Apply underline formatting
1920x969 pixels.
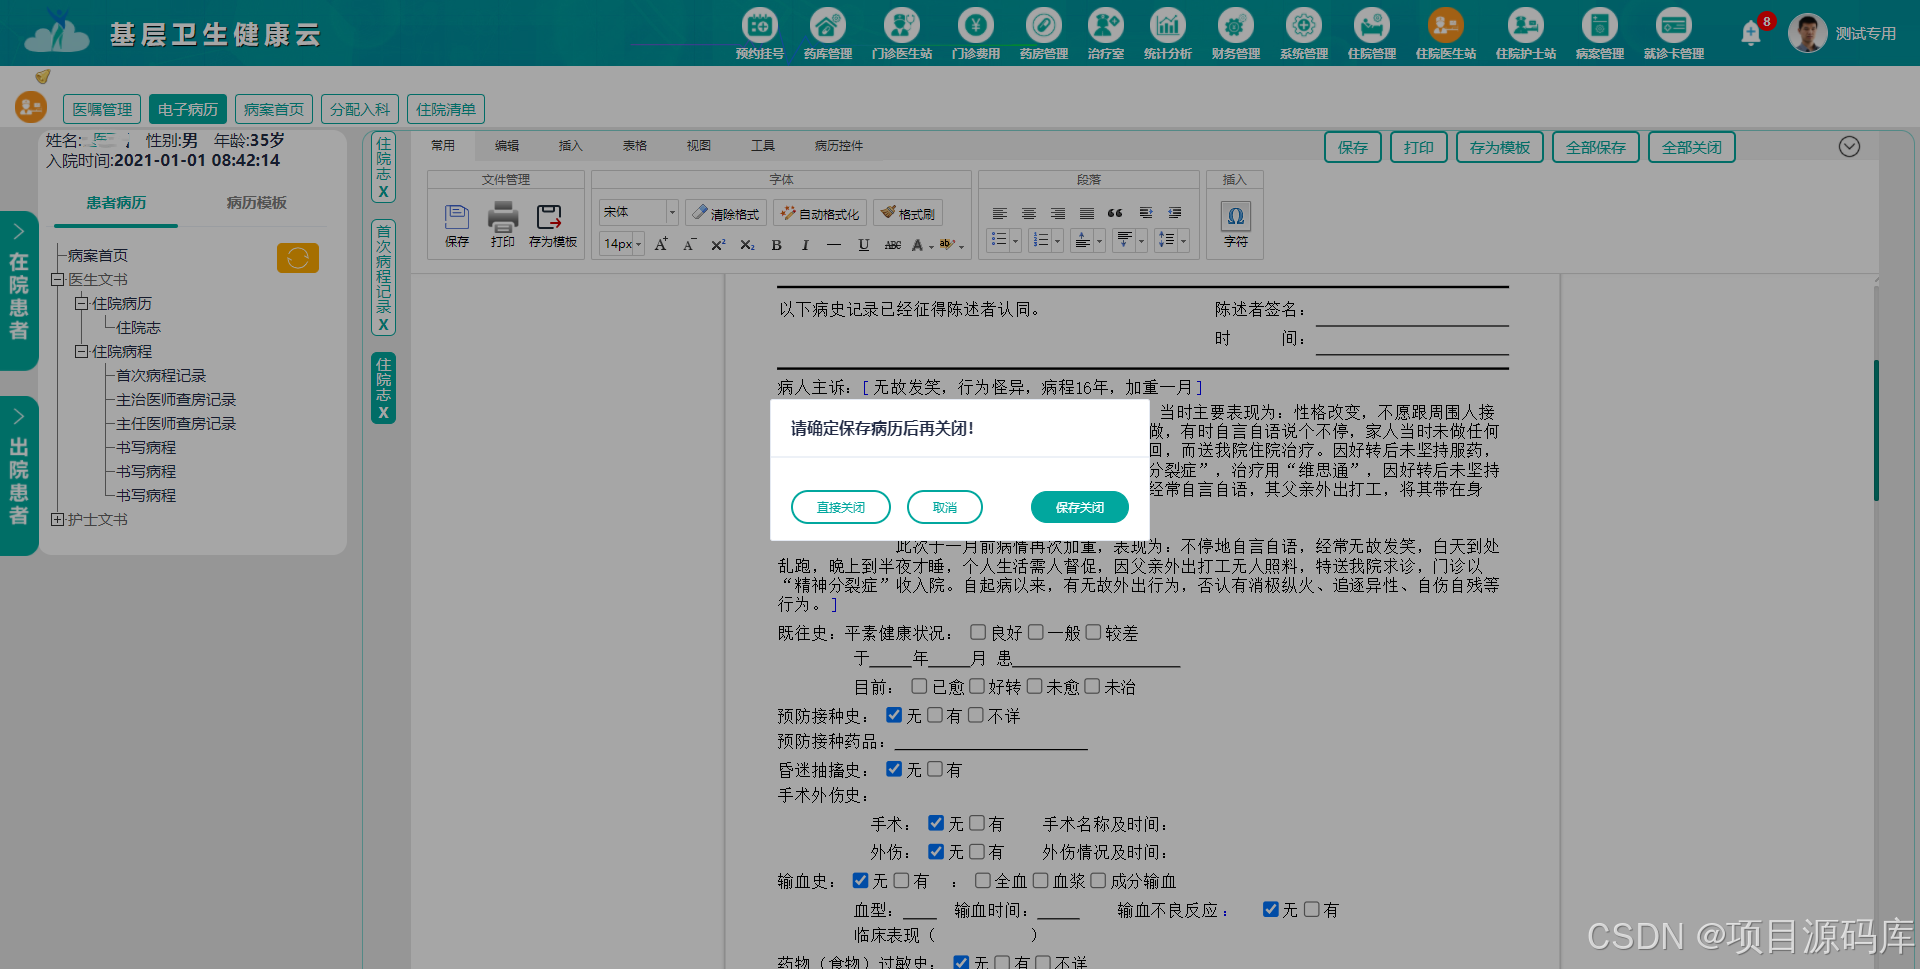863,245
